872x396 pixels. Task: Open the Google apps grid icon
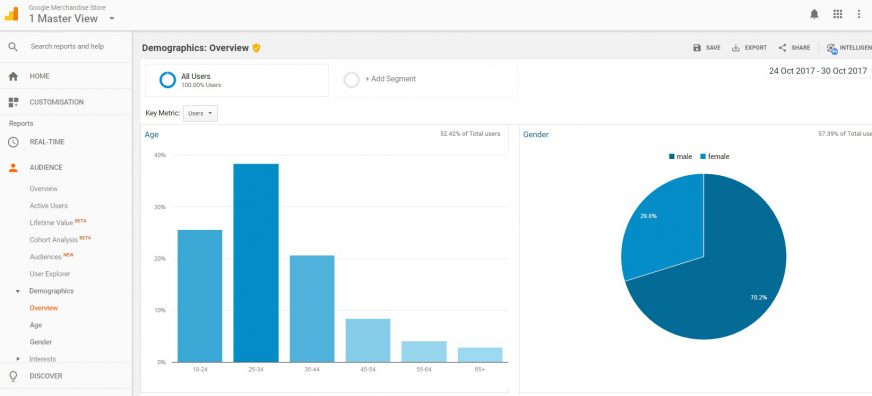[x=838, y=14]
